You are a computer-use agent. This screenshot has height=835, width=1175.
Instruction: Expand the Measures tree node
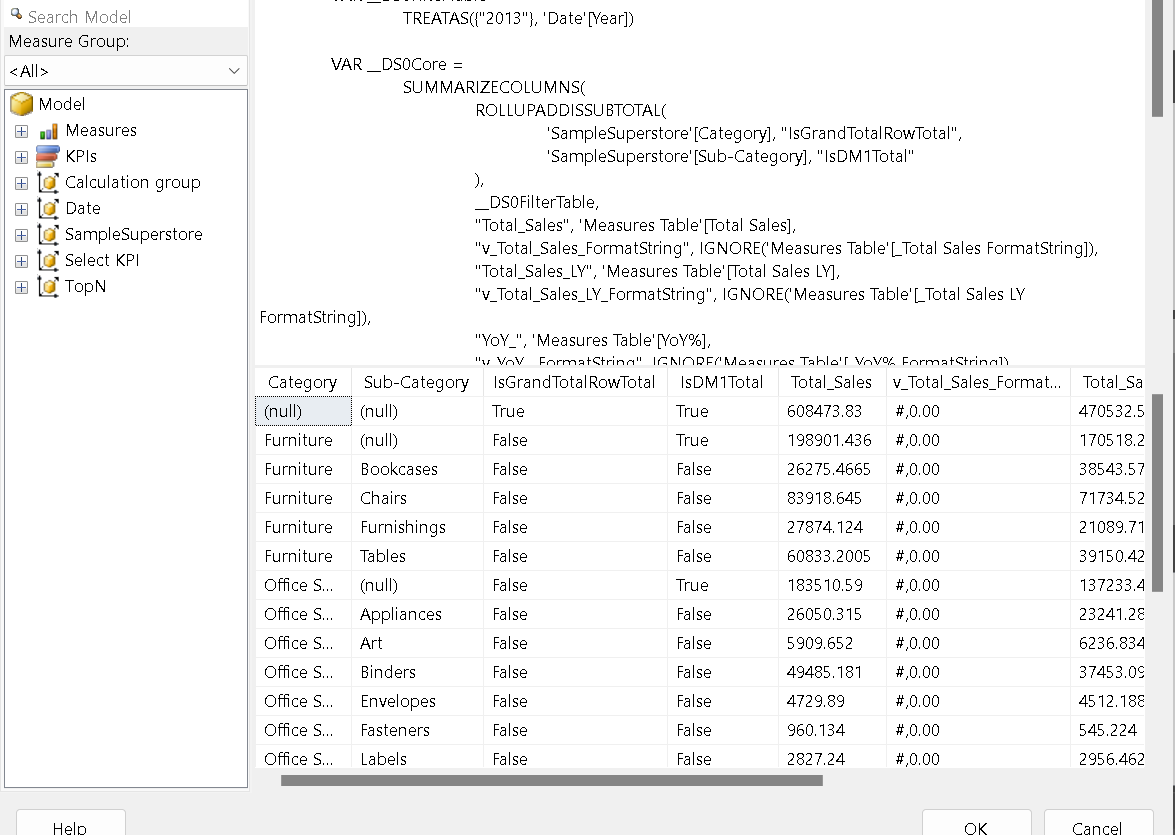pos(21,131)
